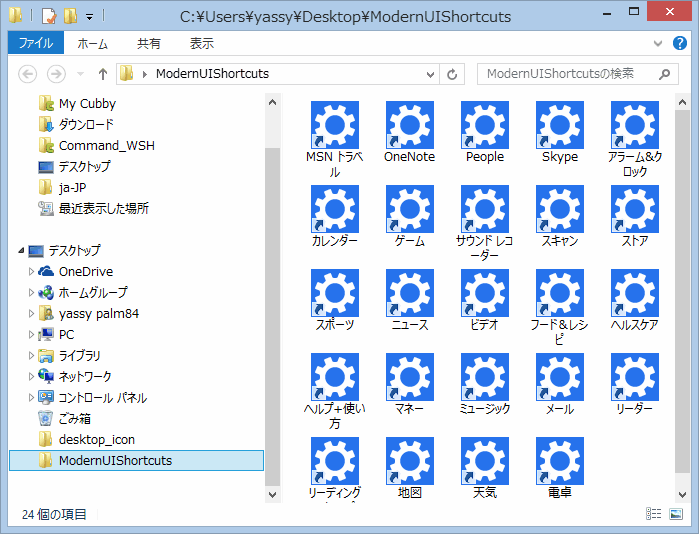Open Explorer help with question mark icon
Viewport: 699px width, 534px height.
click(680, 43)
